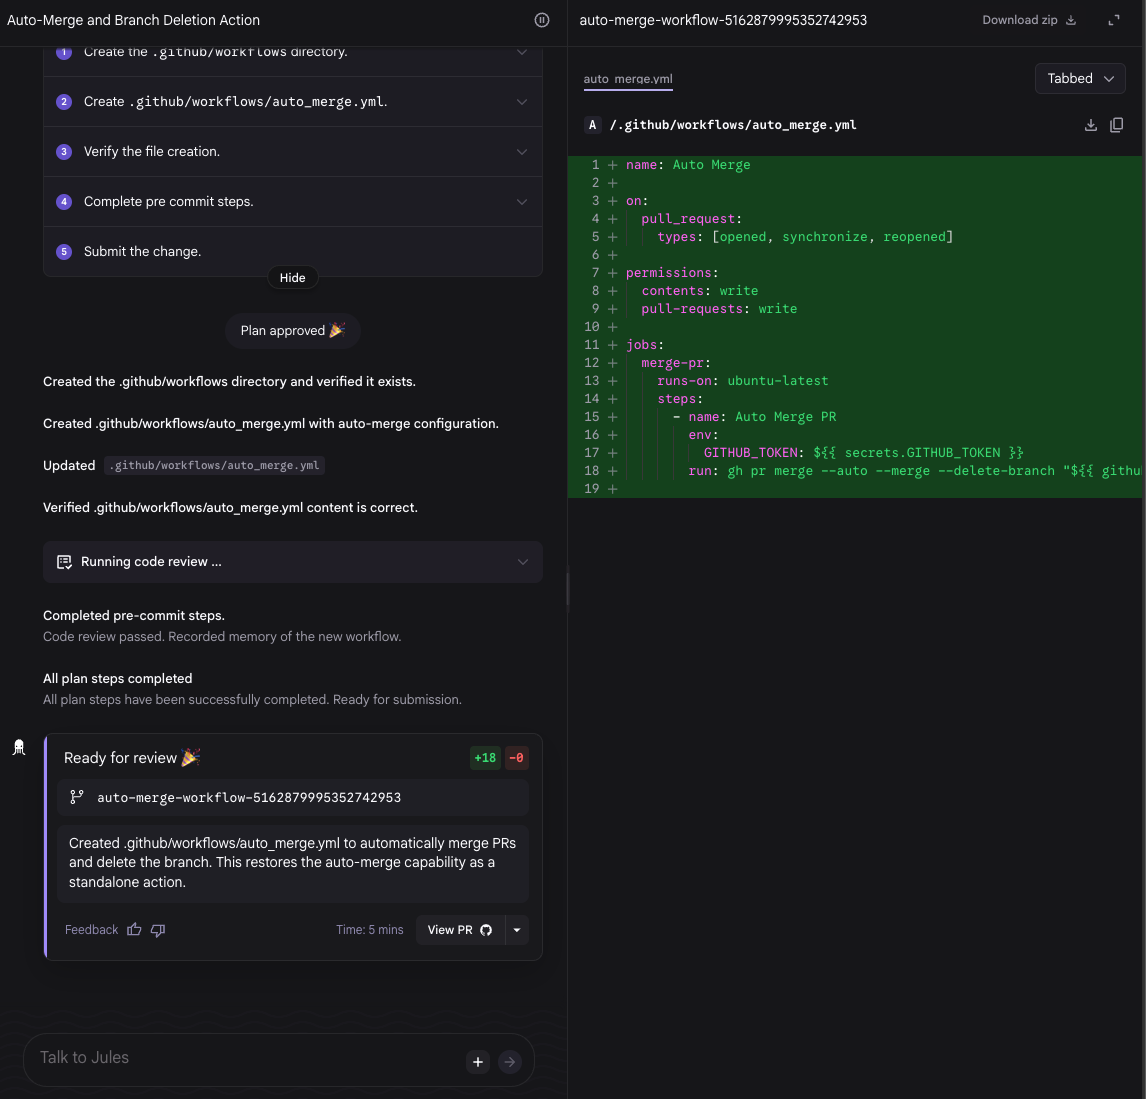The image size is (1146, 1099).
Task: Expand the code panel to fullscreen
Action: click(x=1114, y=20)
